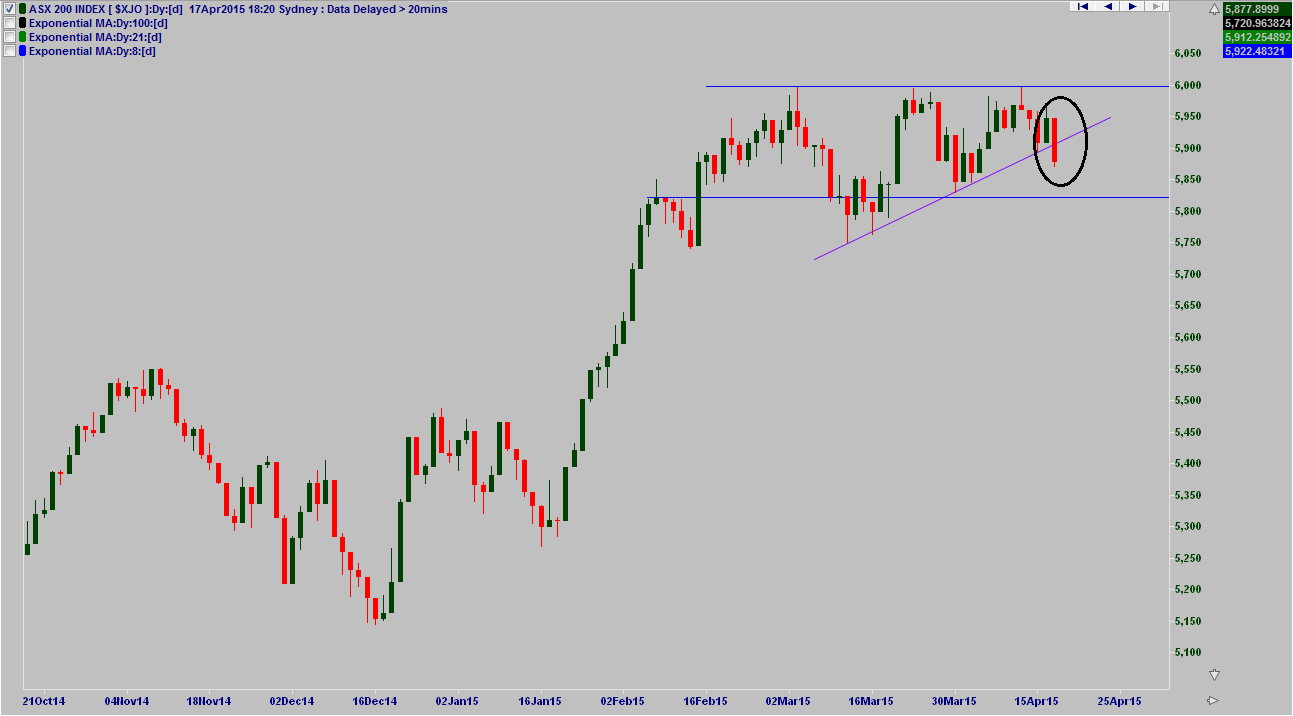Click the 5,500 price axis label

pos(1187,401)
